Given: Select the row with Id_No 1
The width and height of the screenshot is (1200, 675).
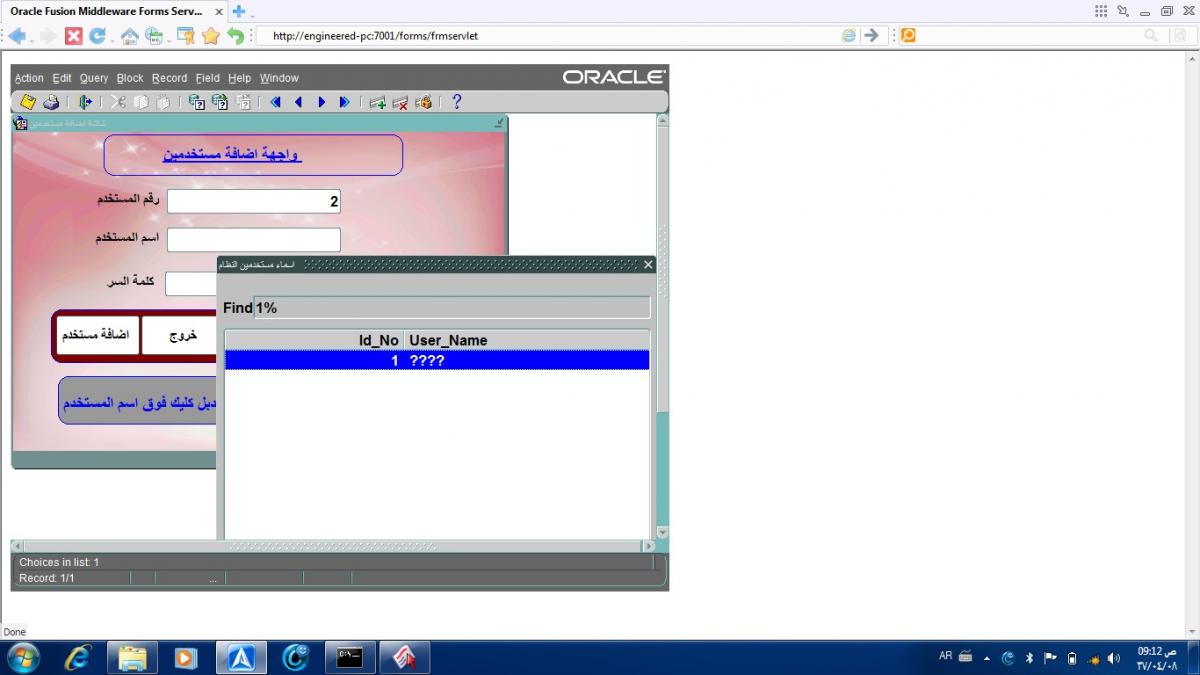Looking at the screenshot, I should pos(437,360).
